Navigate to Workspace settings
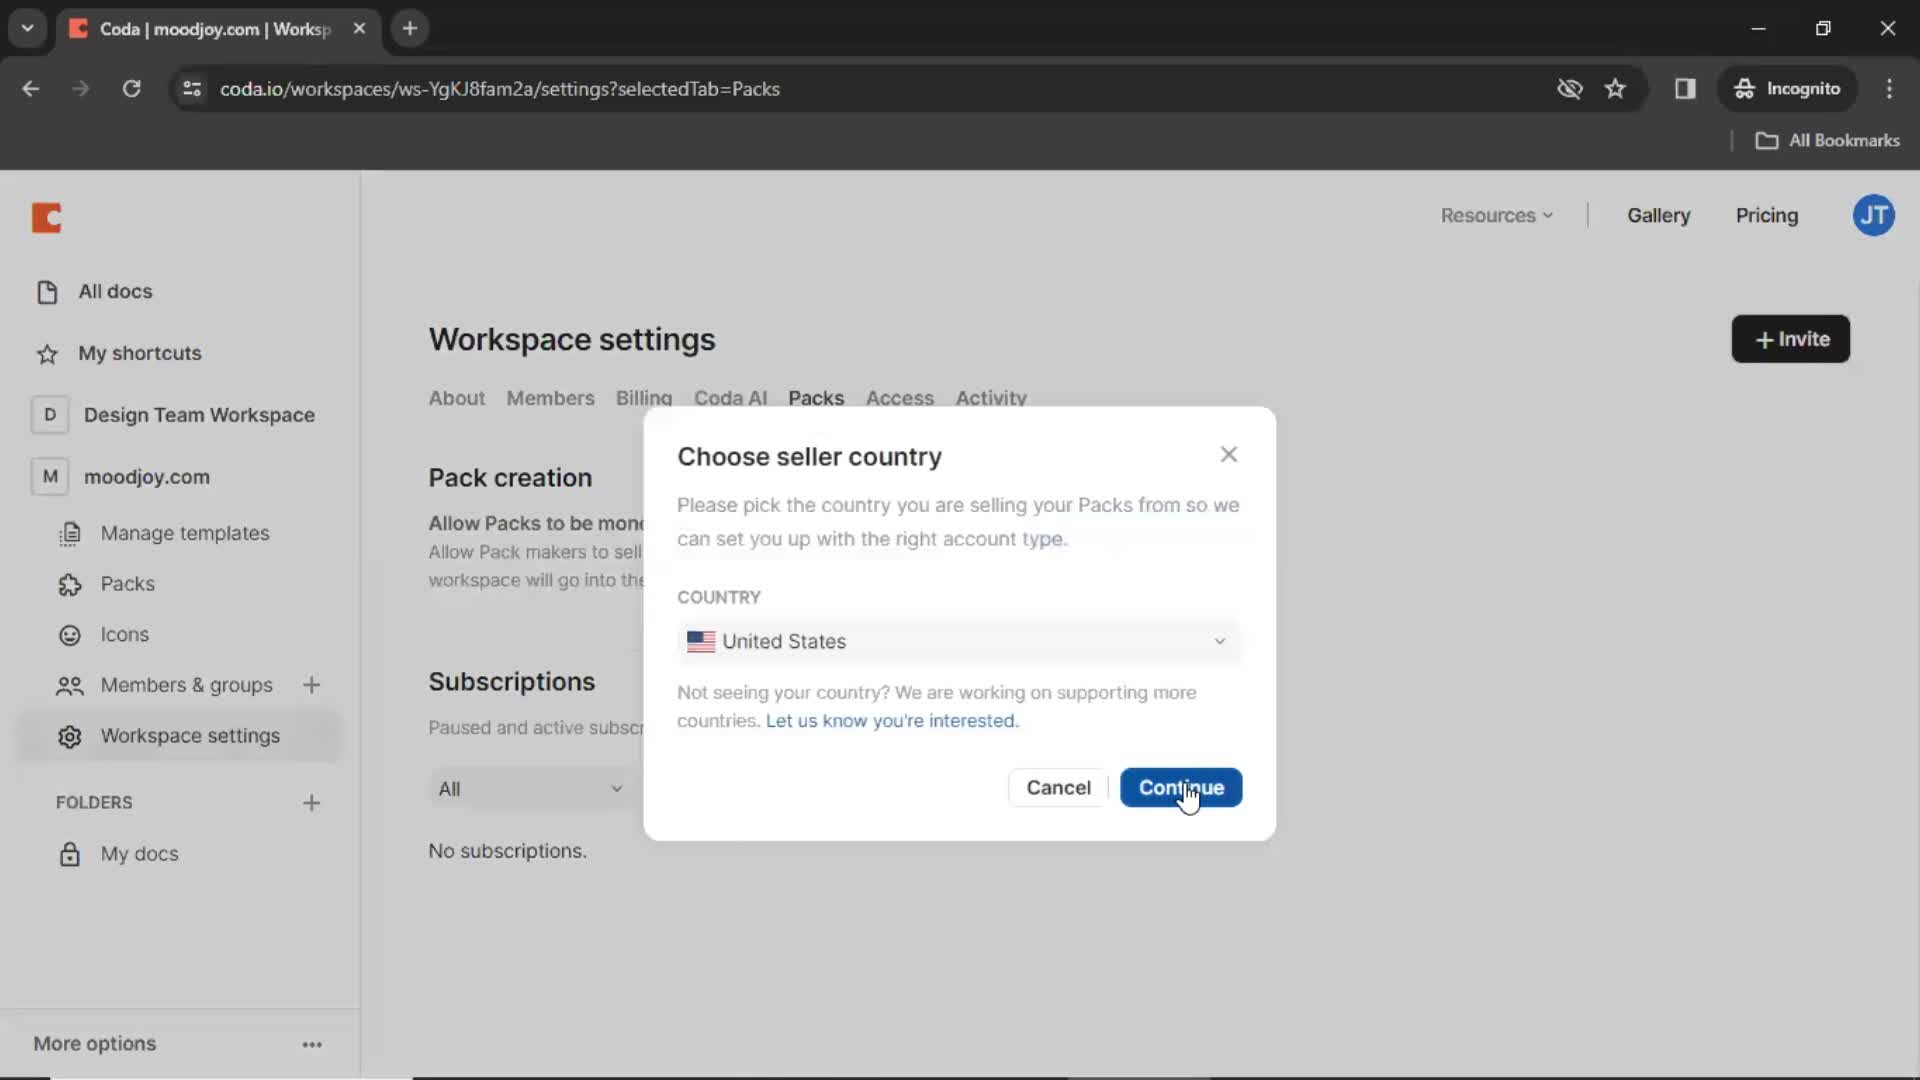 tap(190, 736)
